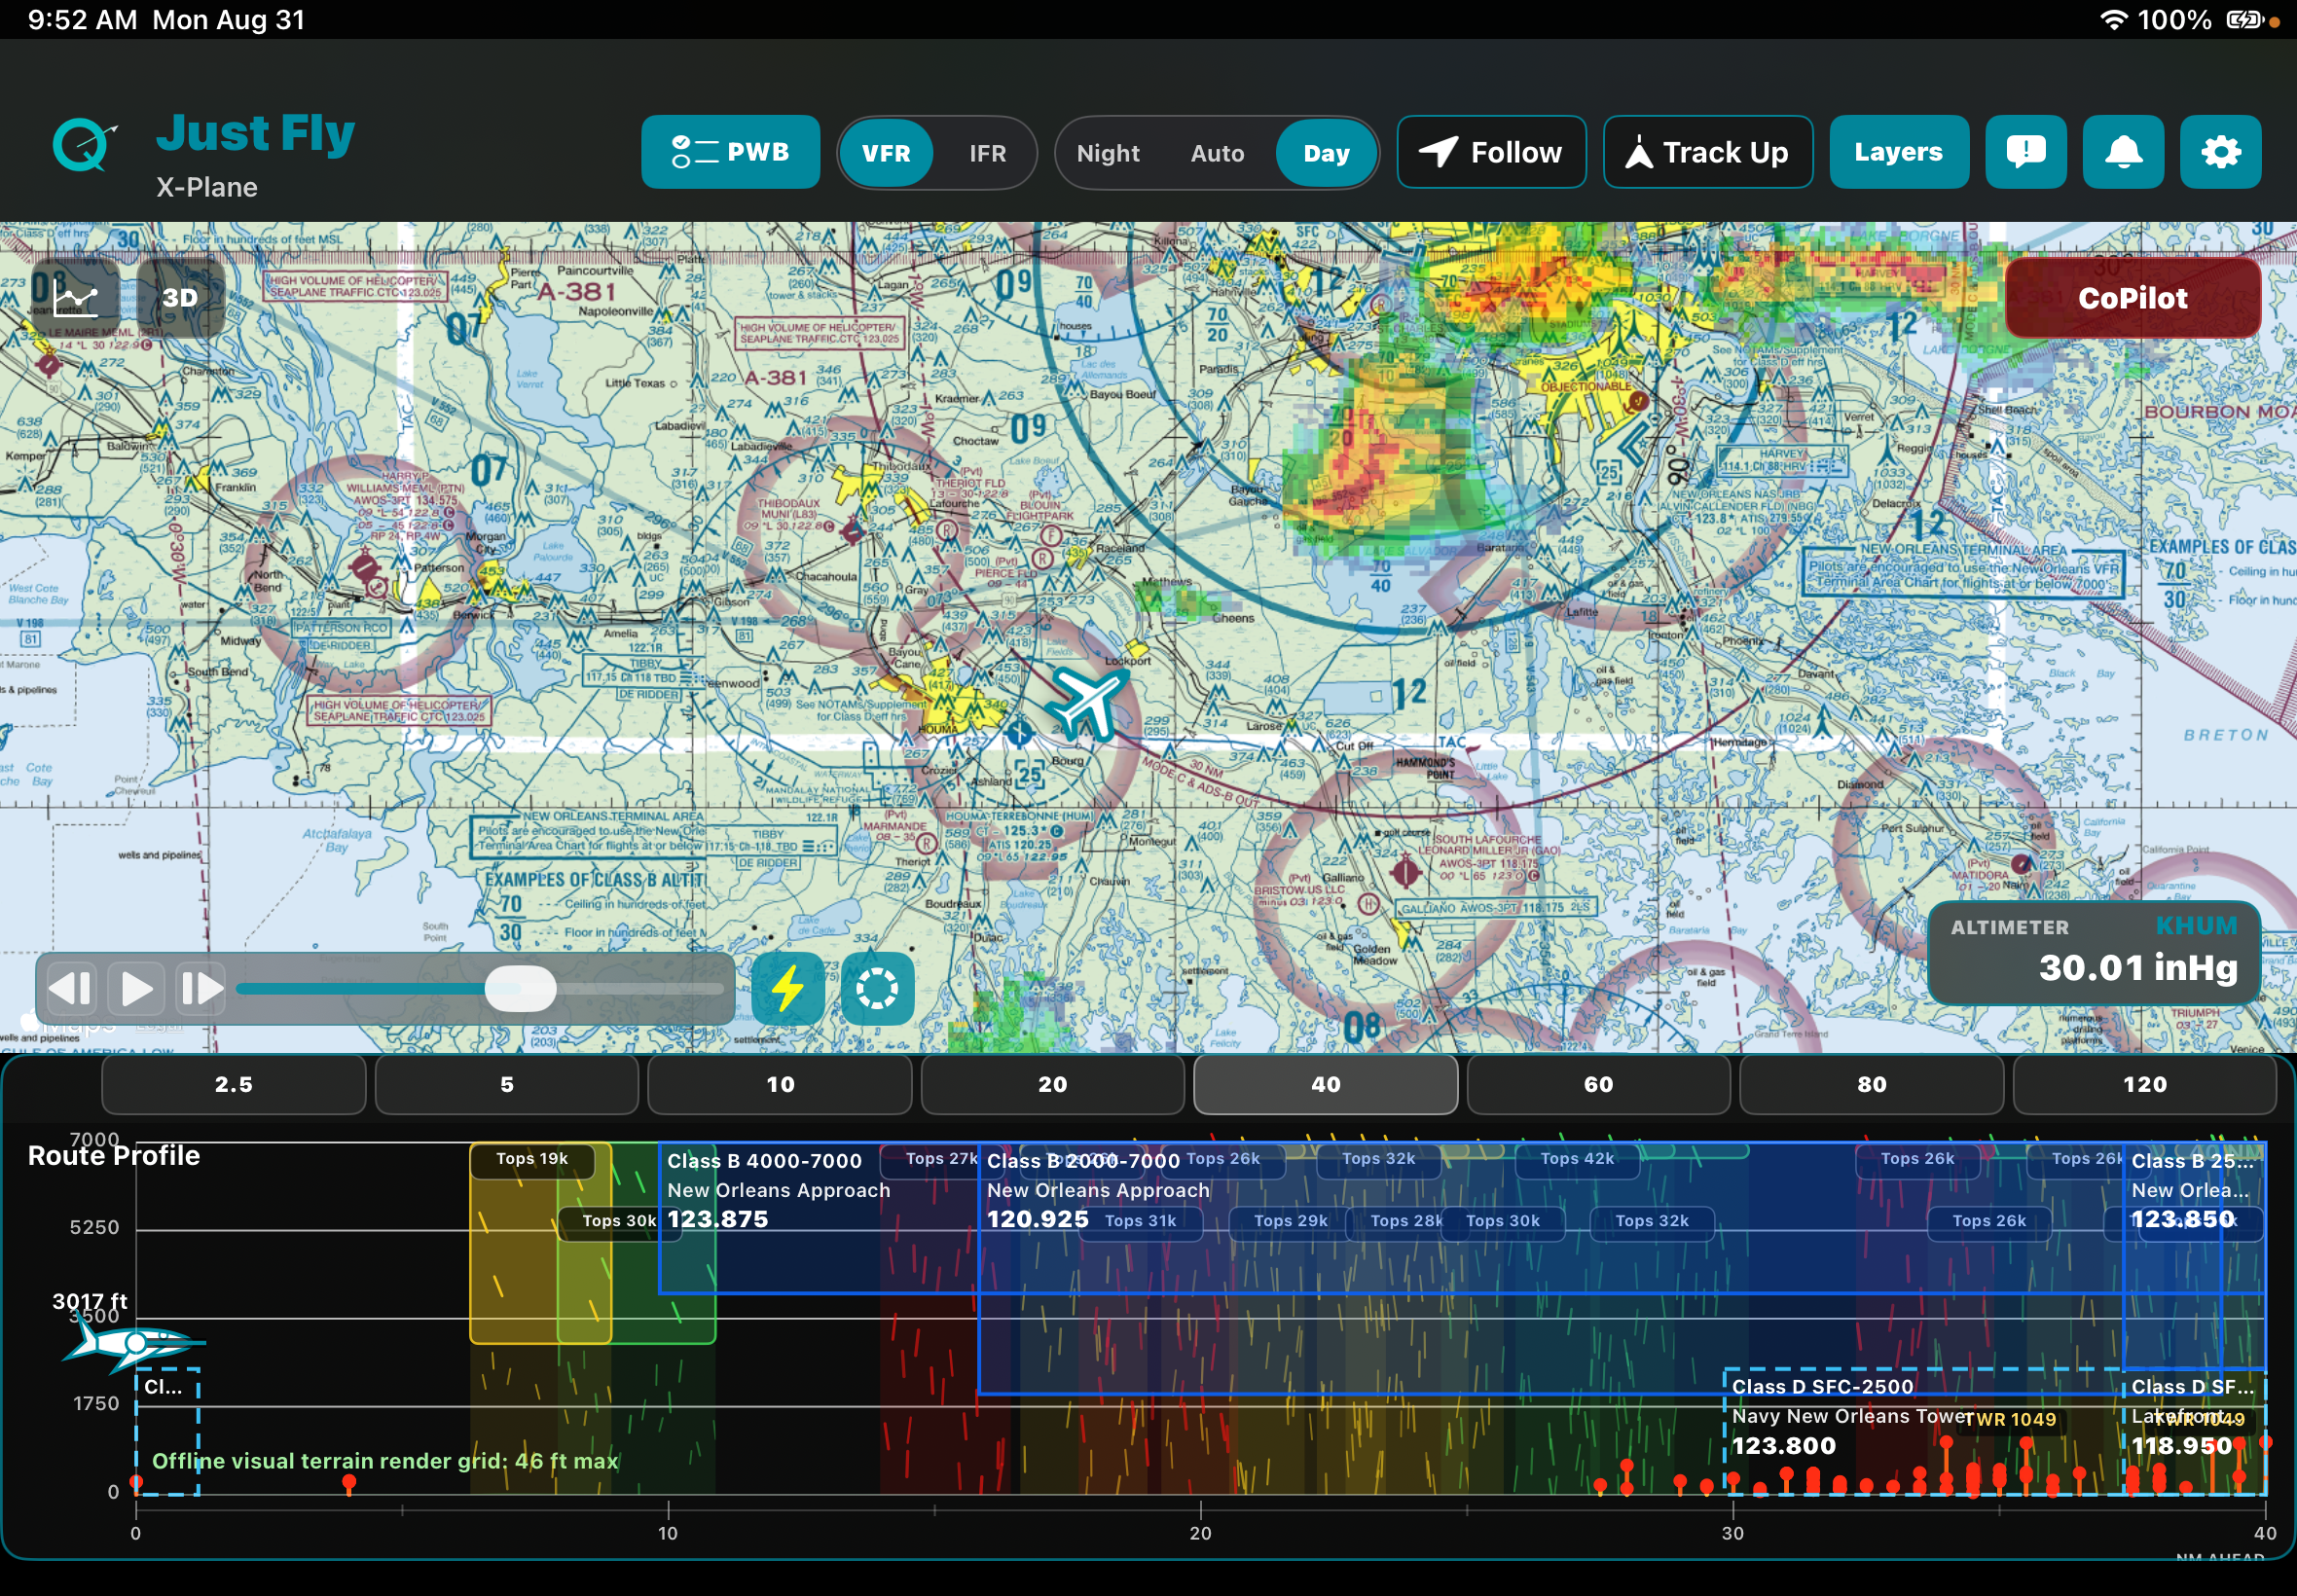Image resolution: width=2297 pixels, height=1596 pixels.
Task: Tap the lightning bolt radar button
Action: (788, 988)
